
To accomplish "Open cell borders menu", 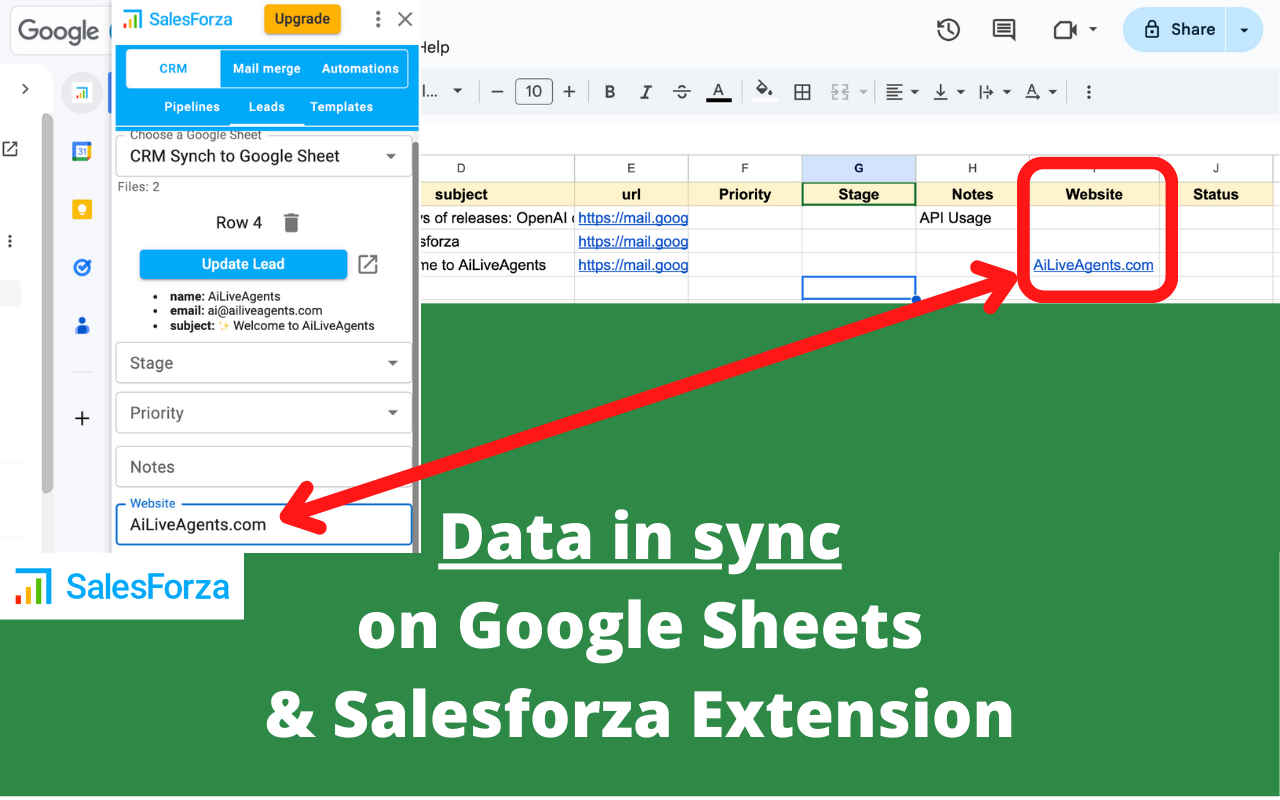I will tap(802, 92).
